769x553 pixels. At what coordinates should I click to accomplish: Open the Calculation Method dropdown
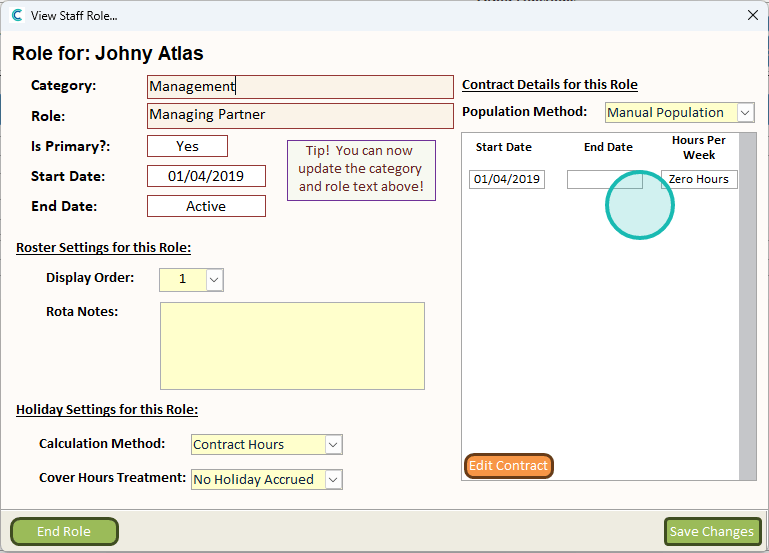point(334,444)
